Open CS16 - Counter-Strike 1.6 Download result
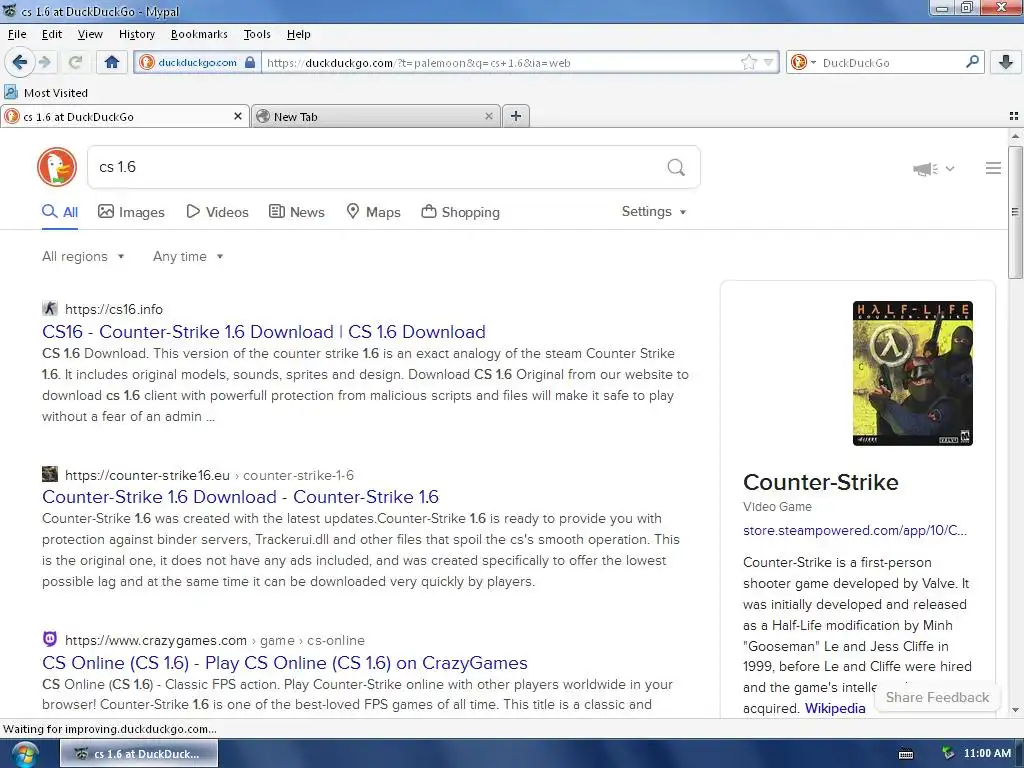This screenshot has height=768, width=1024. (264, 332)
